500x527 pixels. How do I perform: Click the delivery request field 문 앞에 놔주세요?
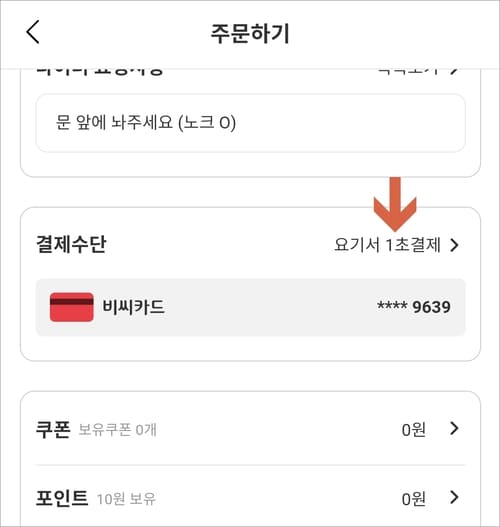(x=250, y=123)
